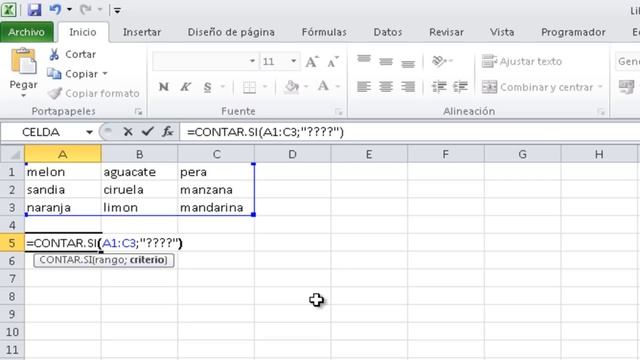Toggle underline with the S button

click(208, 87)
